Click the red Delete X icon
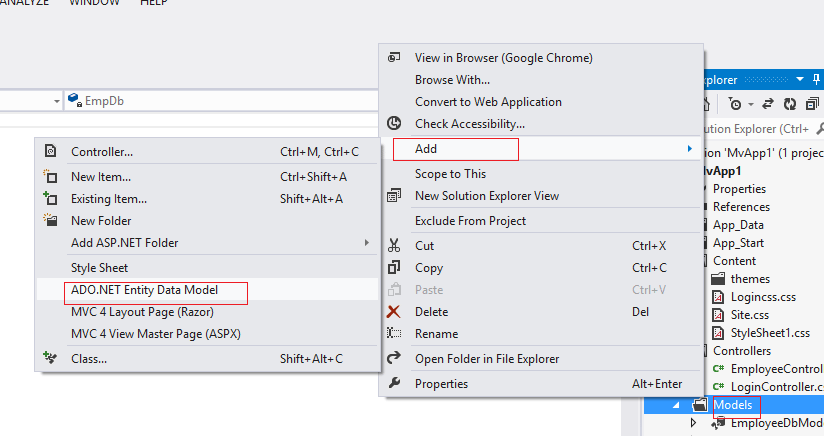This screenshot has height=436, width=824. (394, 312)
